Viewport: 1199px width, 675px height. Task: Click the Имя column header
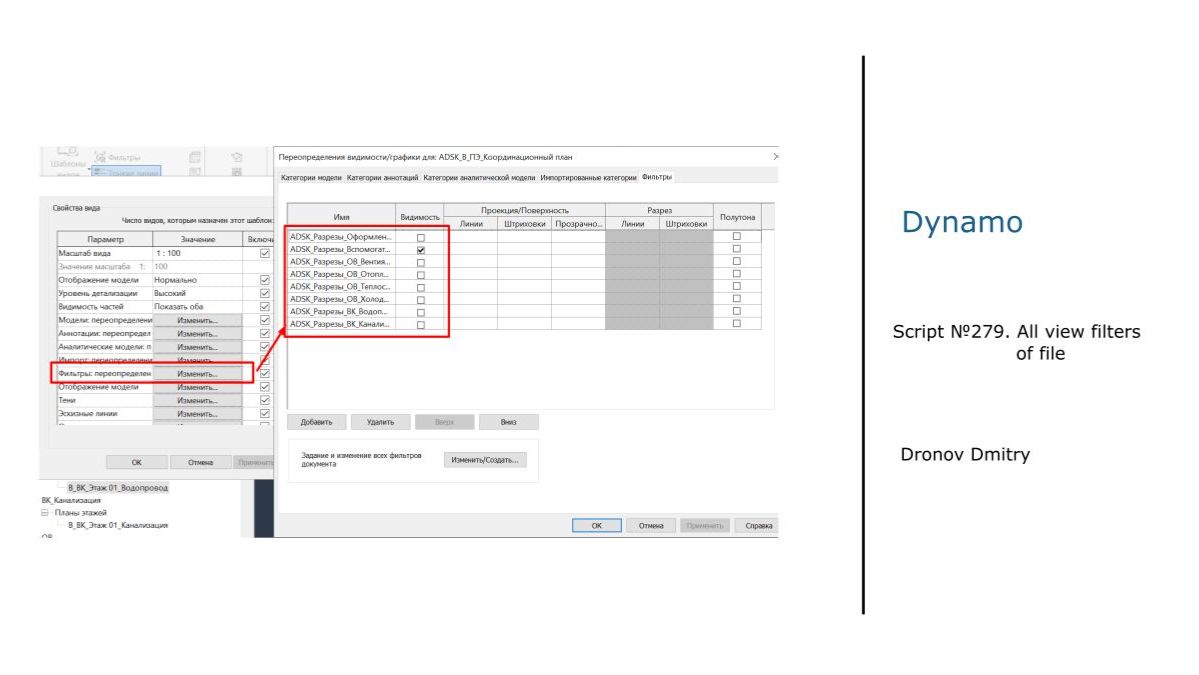coord(341,217)
